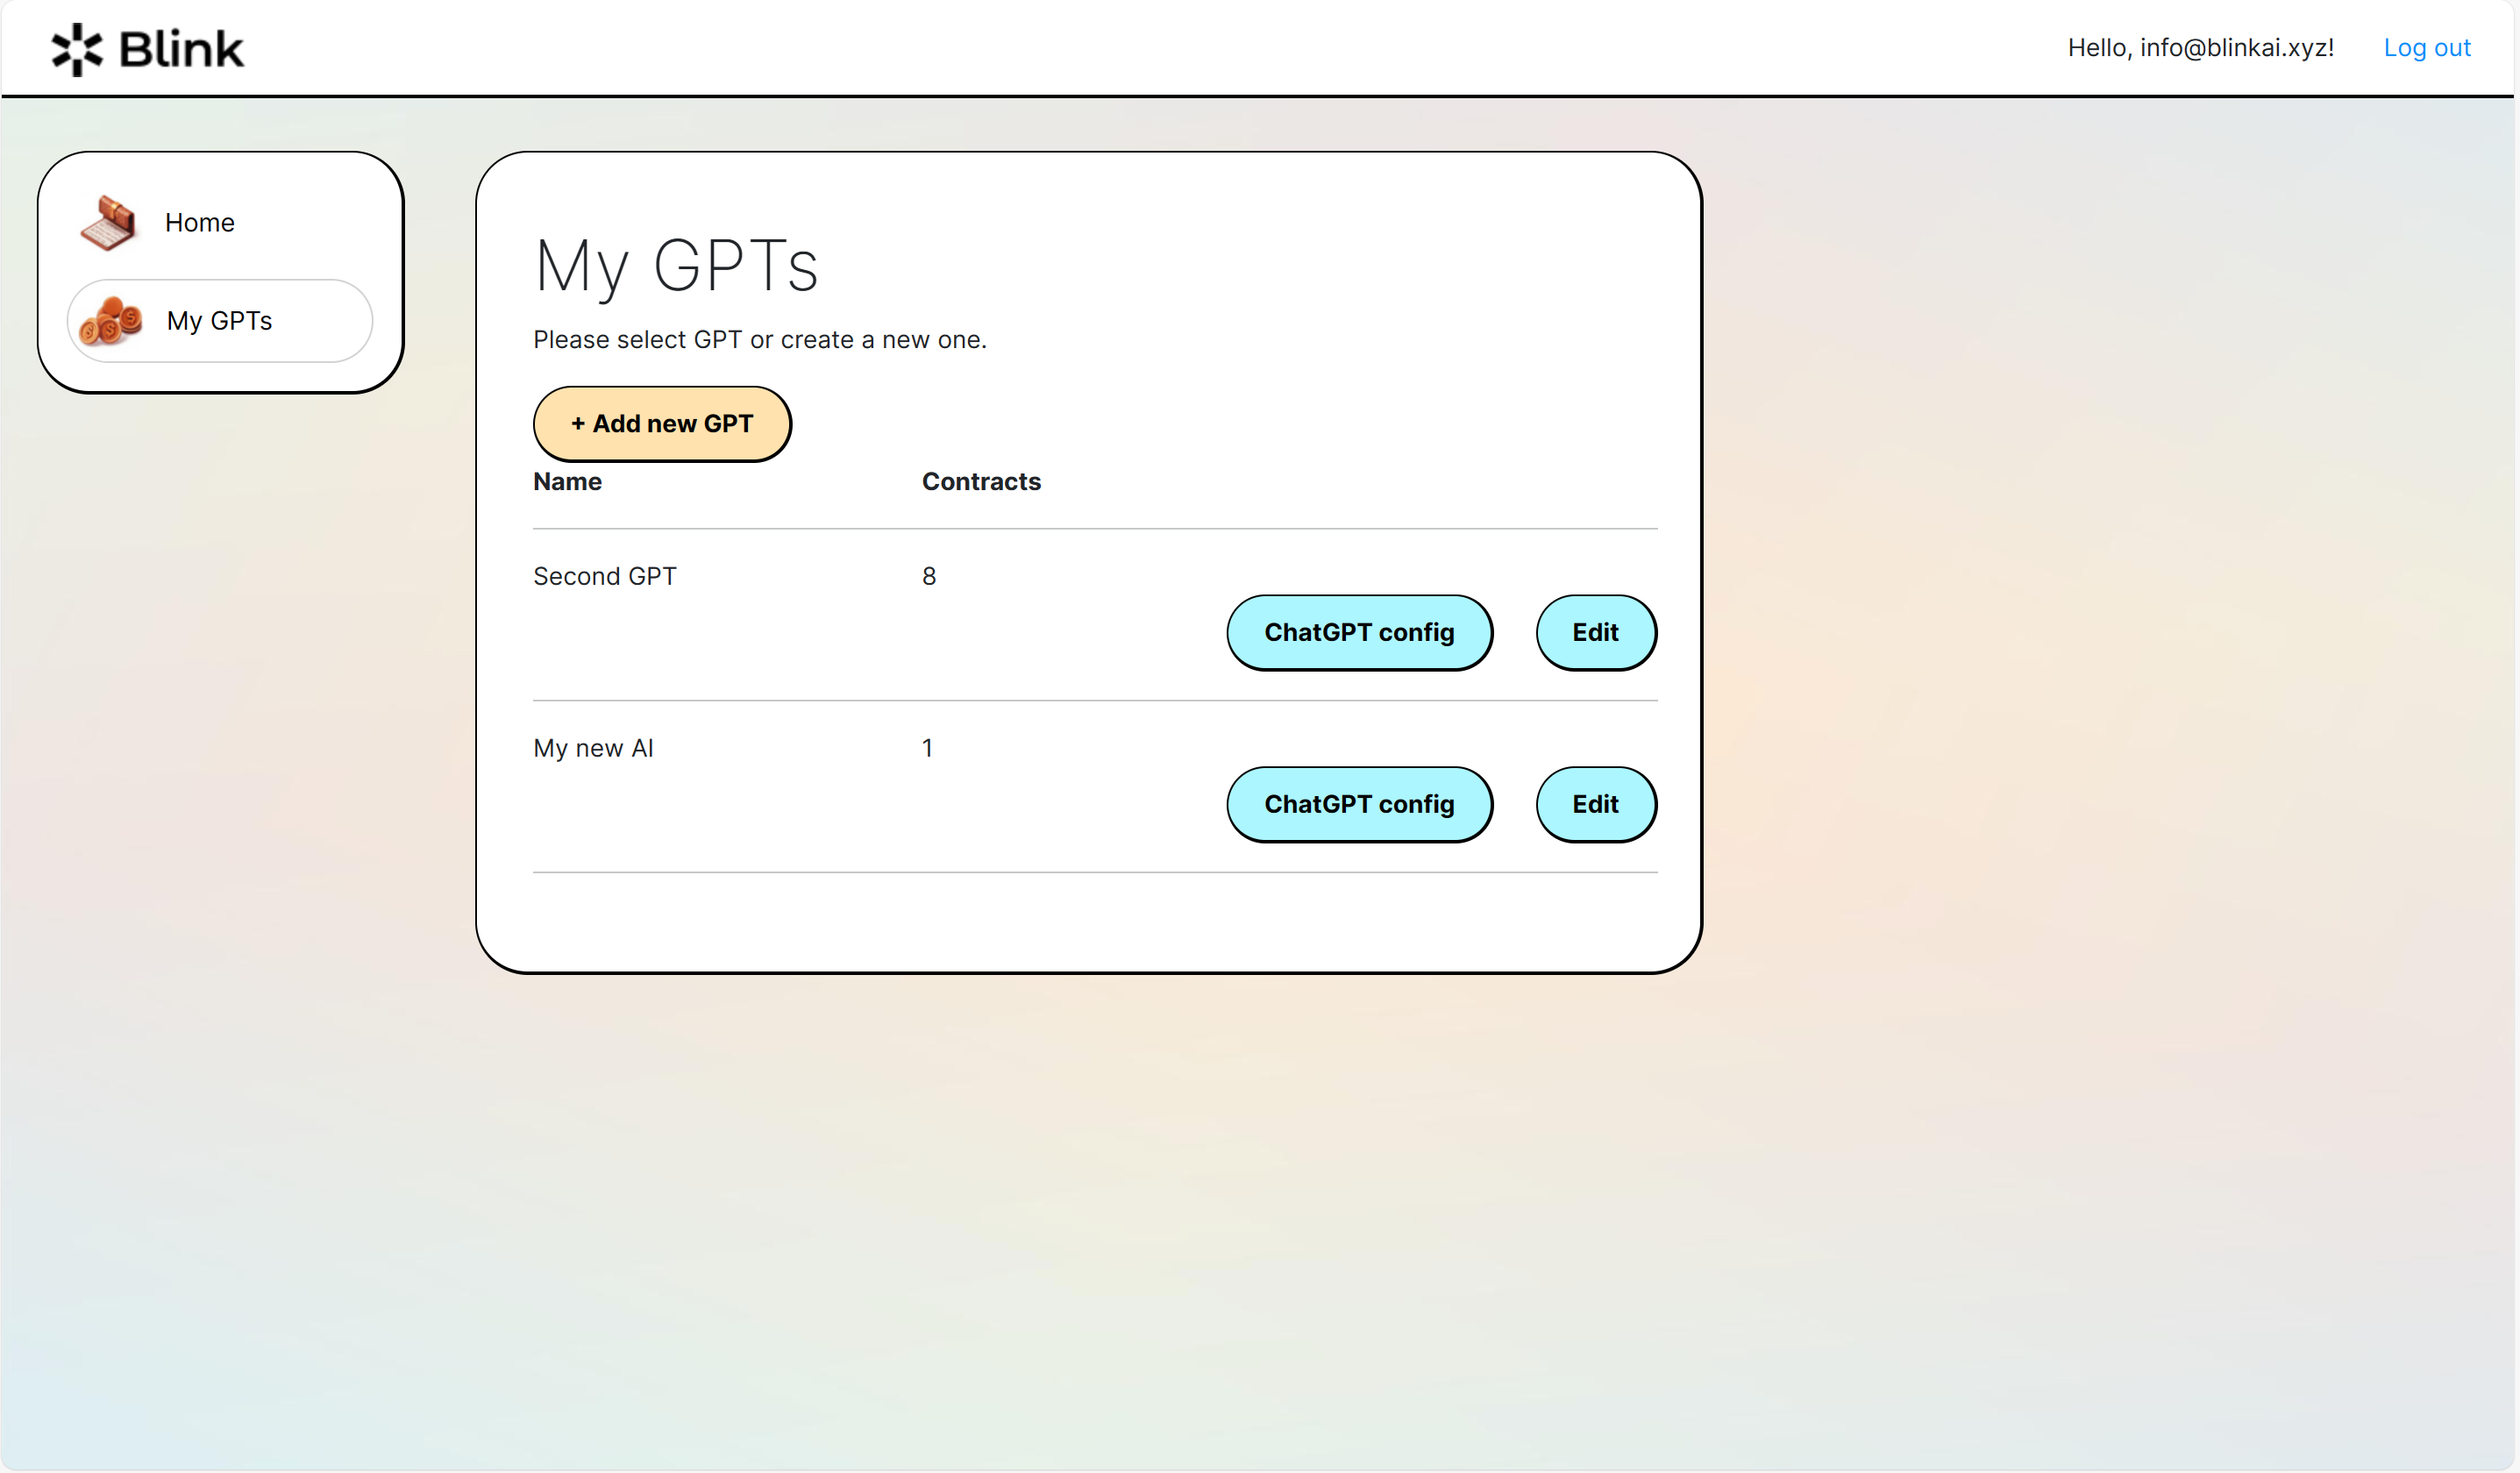This screenshot has height=1473, width=2520.
Task: Log out of the account
Action: pos(2426,48)
